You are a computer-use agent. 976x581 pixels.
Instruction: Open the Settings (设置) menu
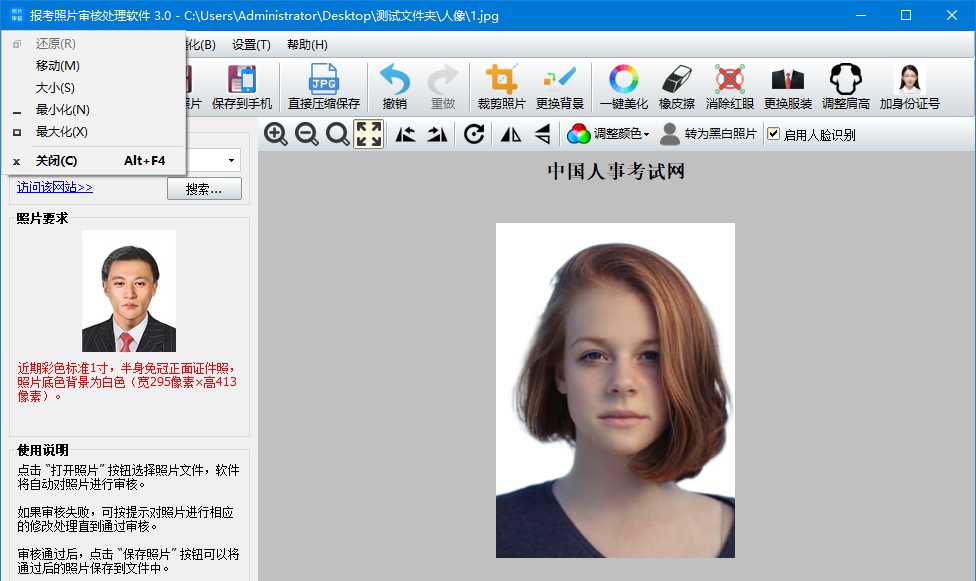tap(251, 45)
